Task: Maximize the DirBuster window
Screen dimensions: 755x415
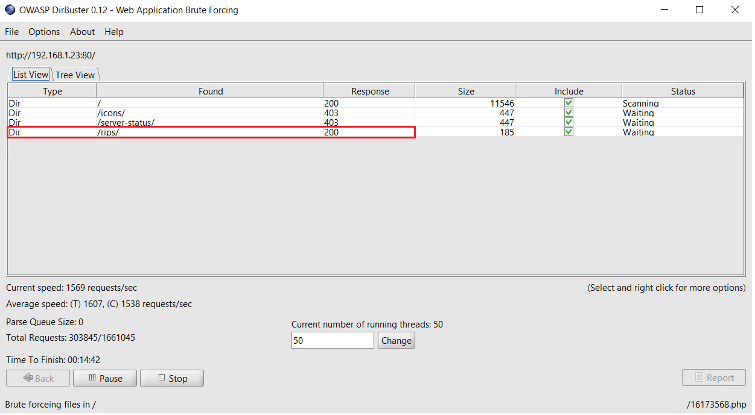Action: (x=699, y=10)
